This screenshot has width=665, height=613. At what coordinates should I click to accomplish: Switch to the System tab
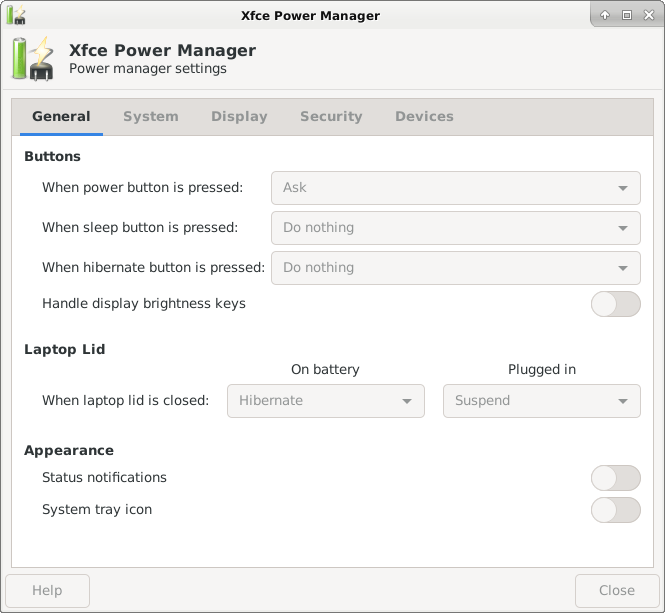[x=151, y=117]
